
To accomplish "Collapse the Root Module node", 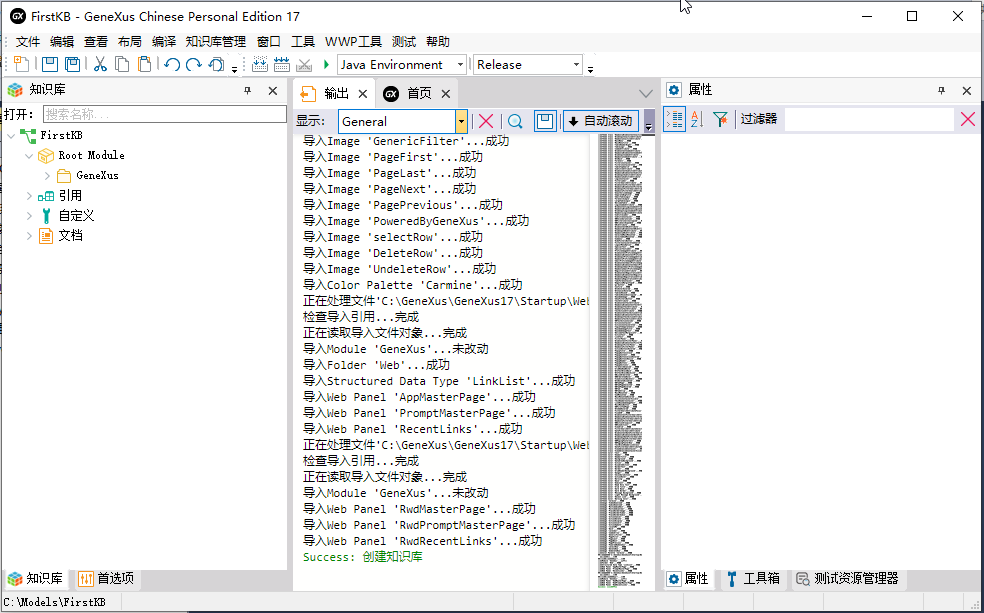I will [29, 155].
